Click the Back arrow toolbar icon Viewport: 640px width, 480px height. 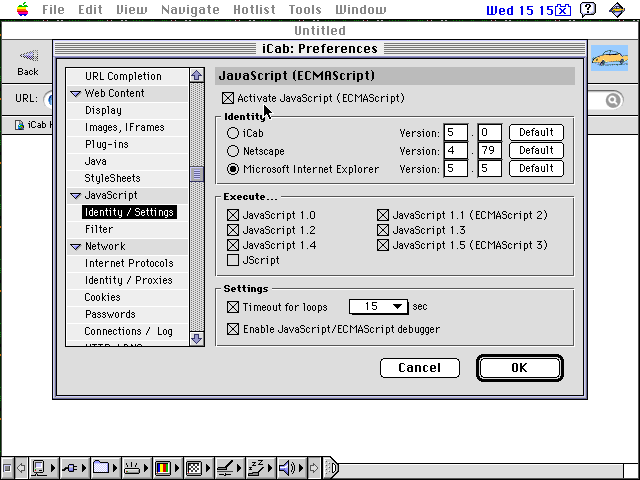(29, 56)
